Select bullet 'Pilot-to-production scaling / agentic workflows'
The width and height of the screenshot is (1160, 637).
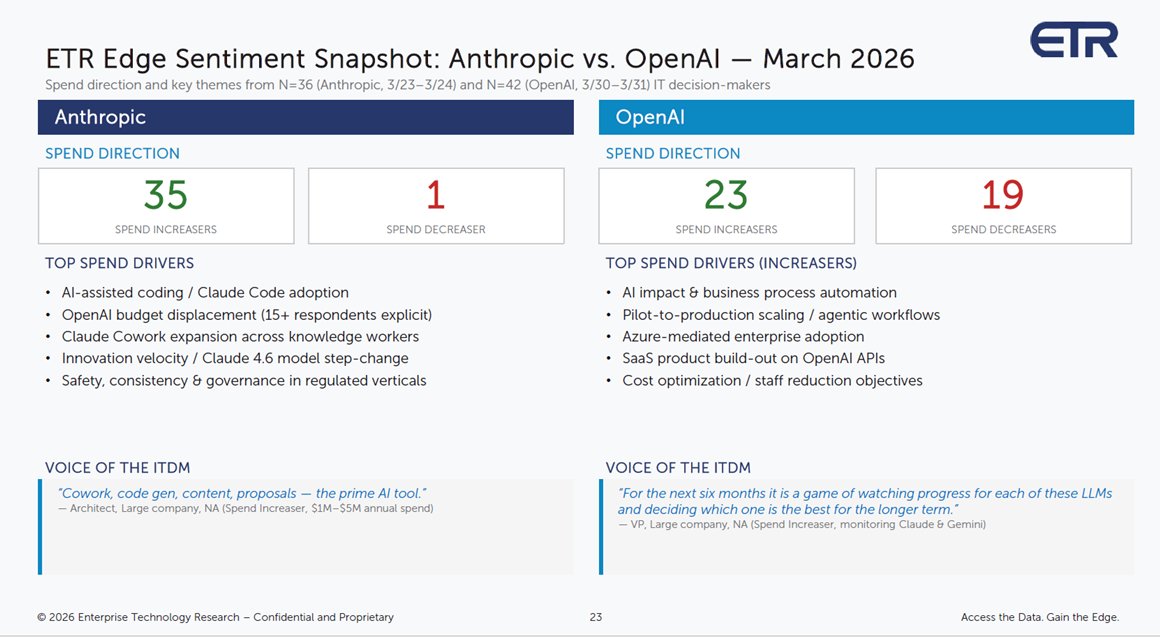tap(780, 315)
